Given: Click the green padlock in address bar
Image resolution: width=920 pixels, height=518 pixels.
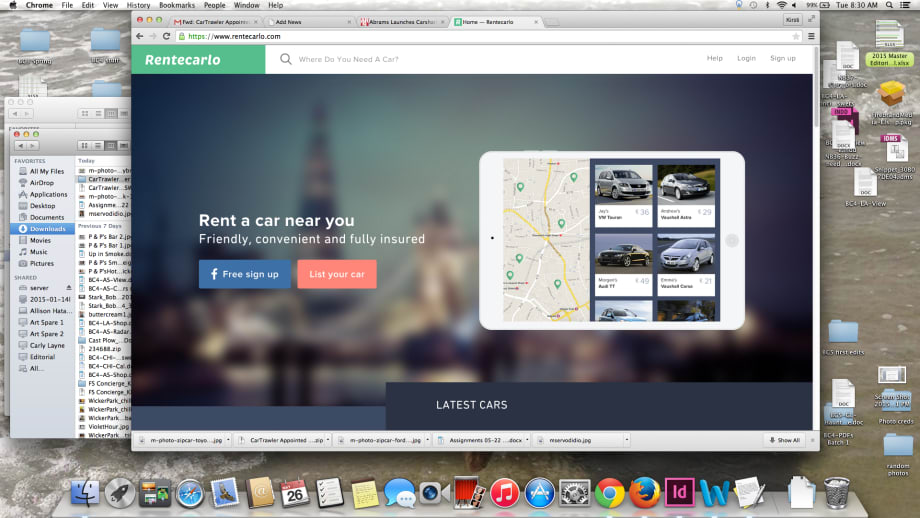Looking at the screenshot, I should pos(182,36).
